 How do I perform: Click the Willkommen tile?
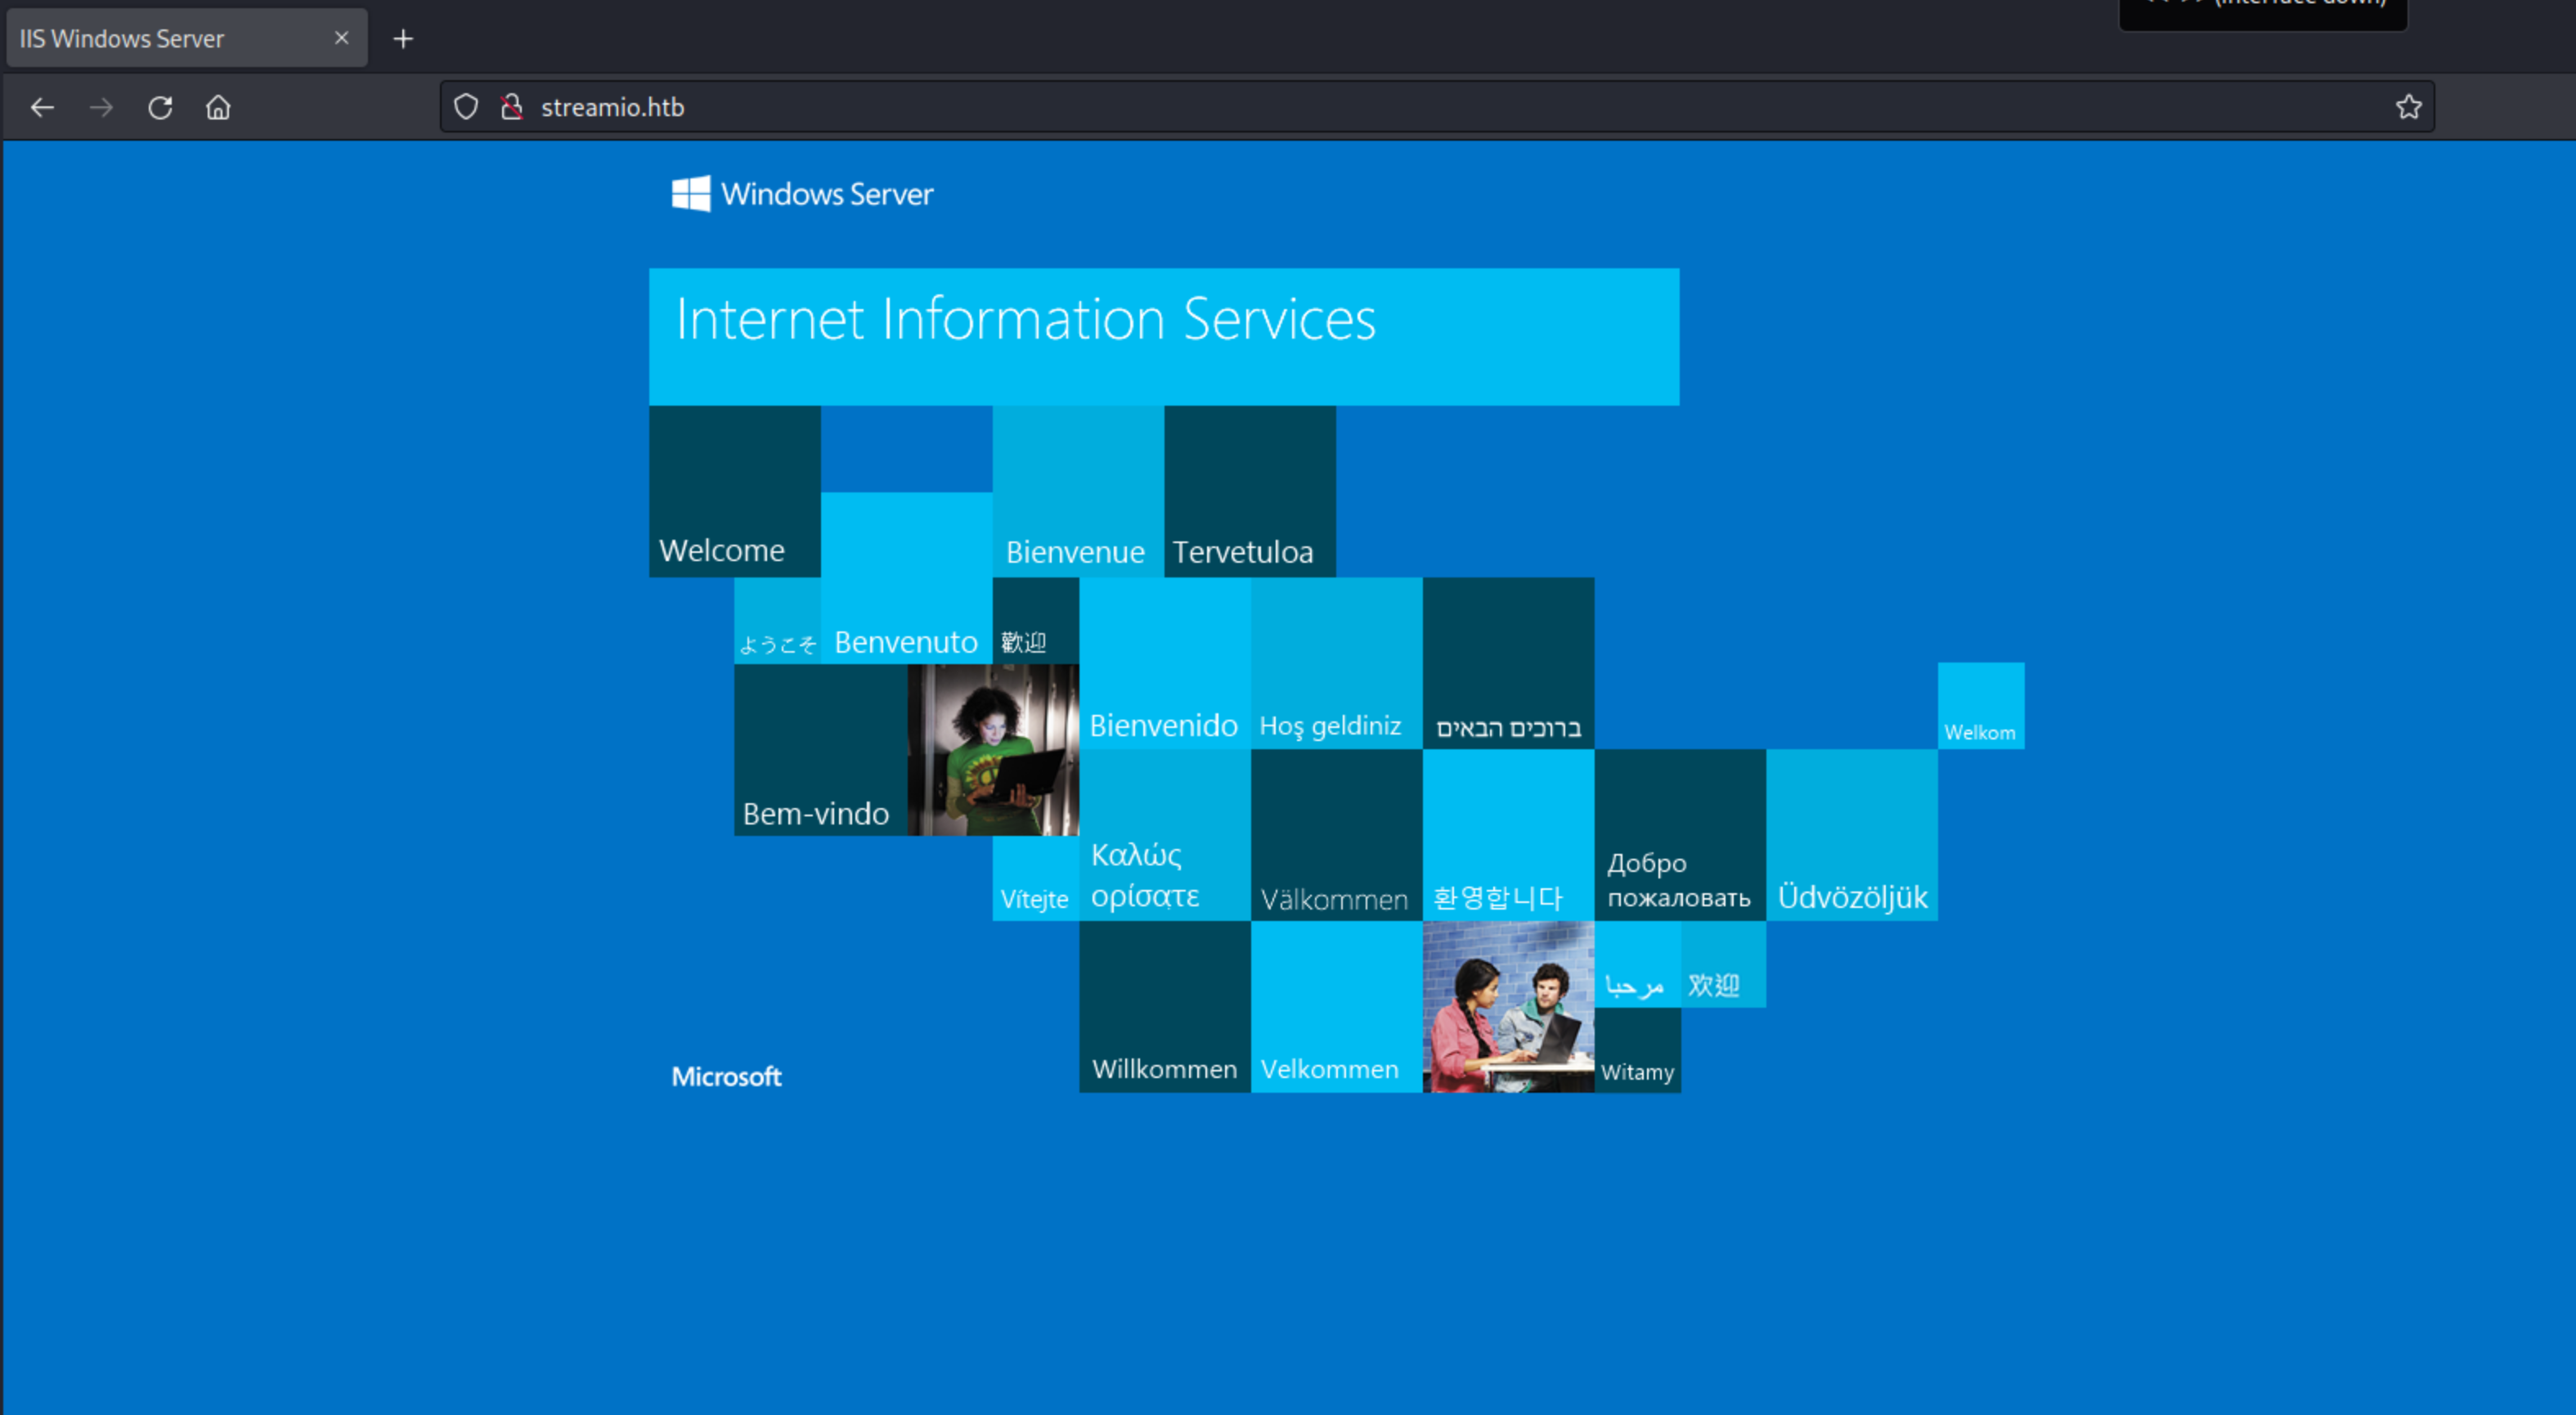1165,1007
